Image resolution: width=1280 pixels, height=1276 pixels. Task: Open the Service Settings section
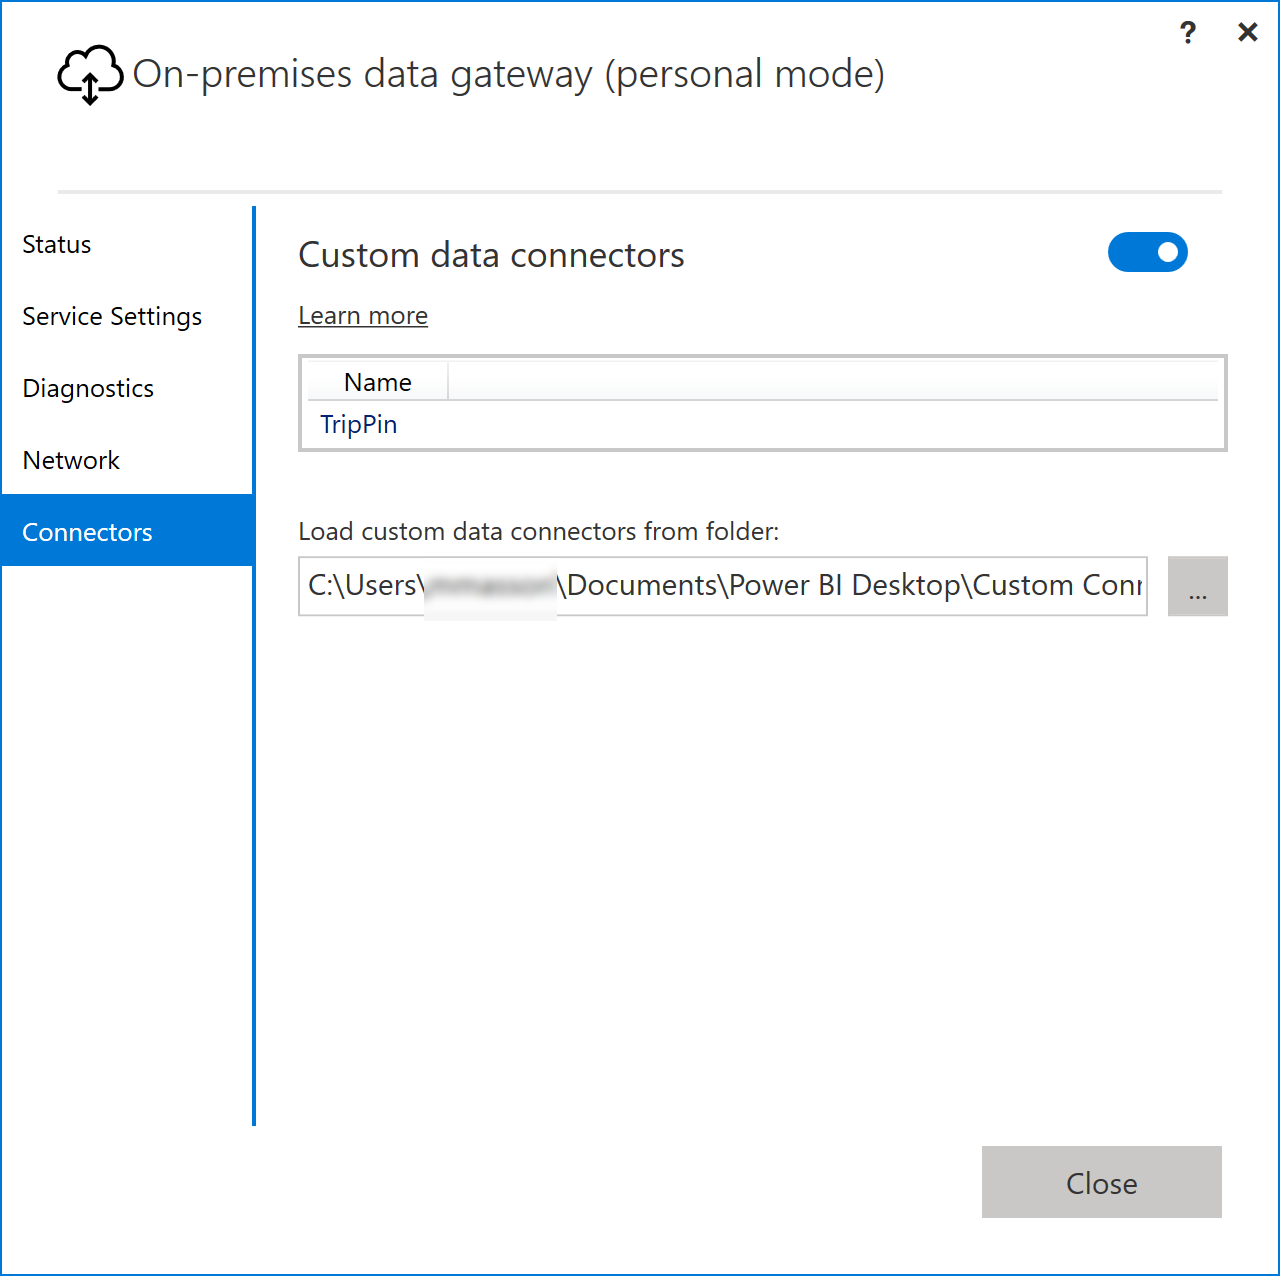coord(111,316)
